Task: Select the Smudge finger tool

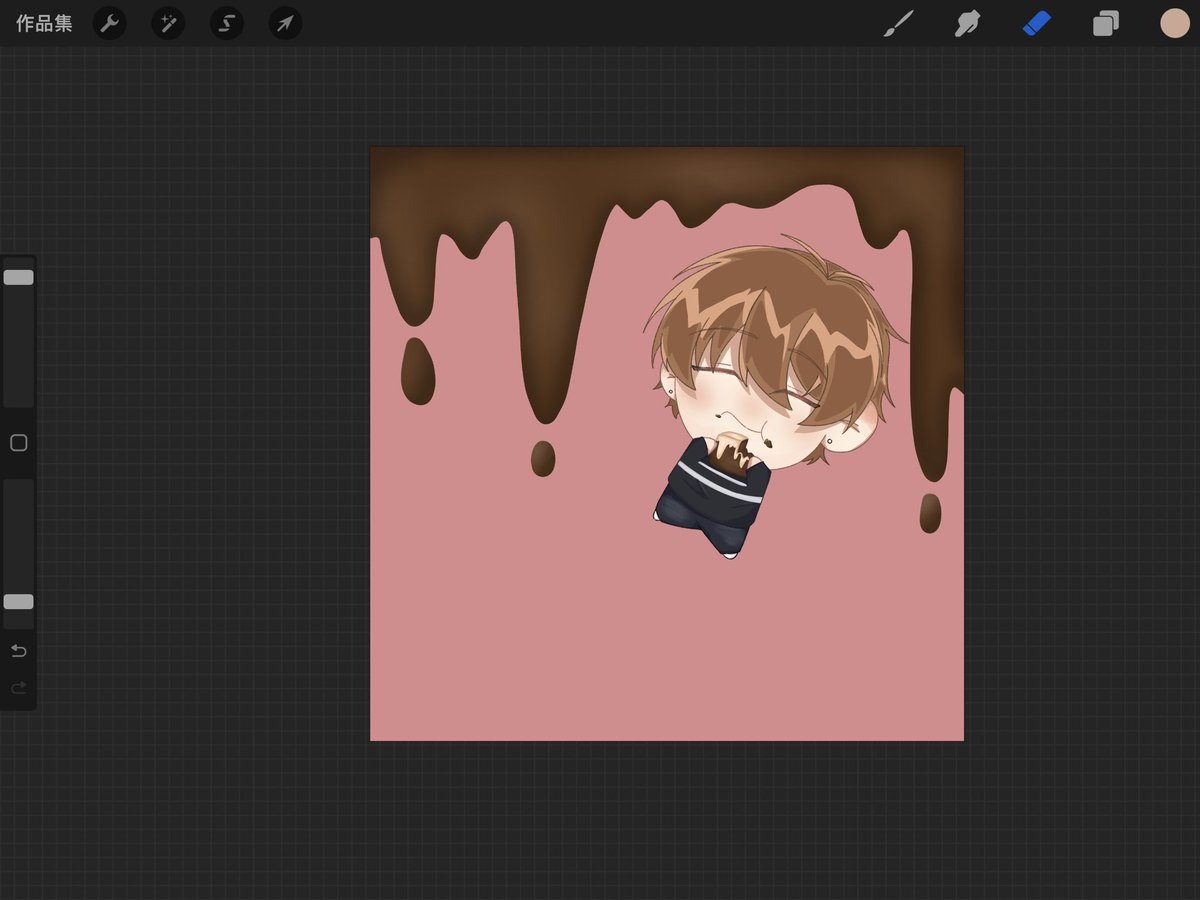Action: coord(967,24)
